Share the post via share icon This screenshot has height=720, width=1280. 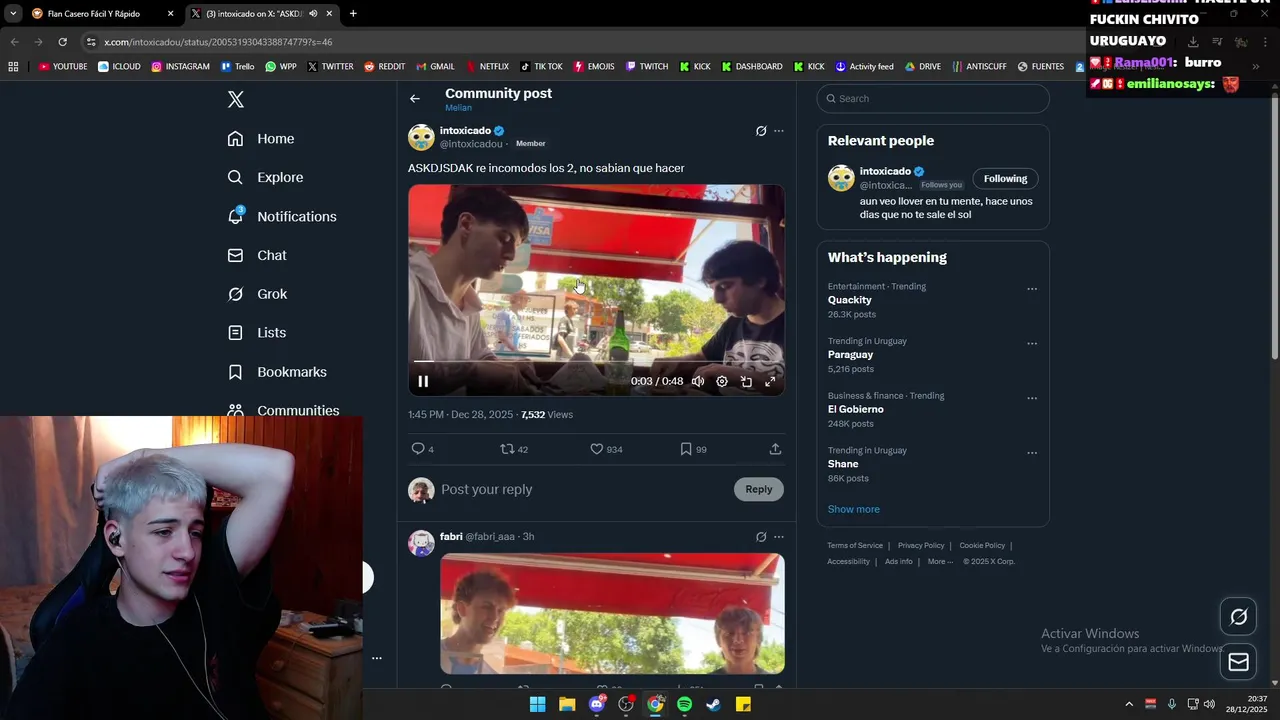775,449
